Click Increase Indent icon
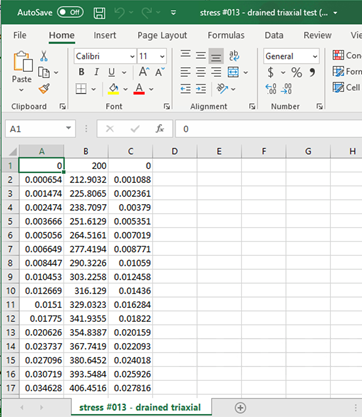This screenshot has width=362, height=417. [x=201, y=89]
